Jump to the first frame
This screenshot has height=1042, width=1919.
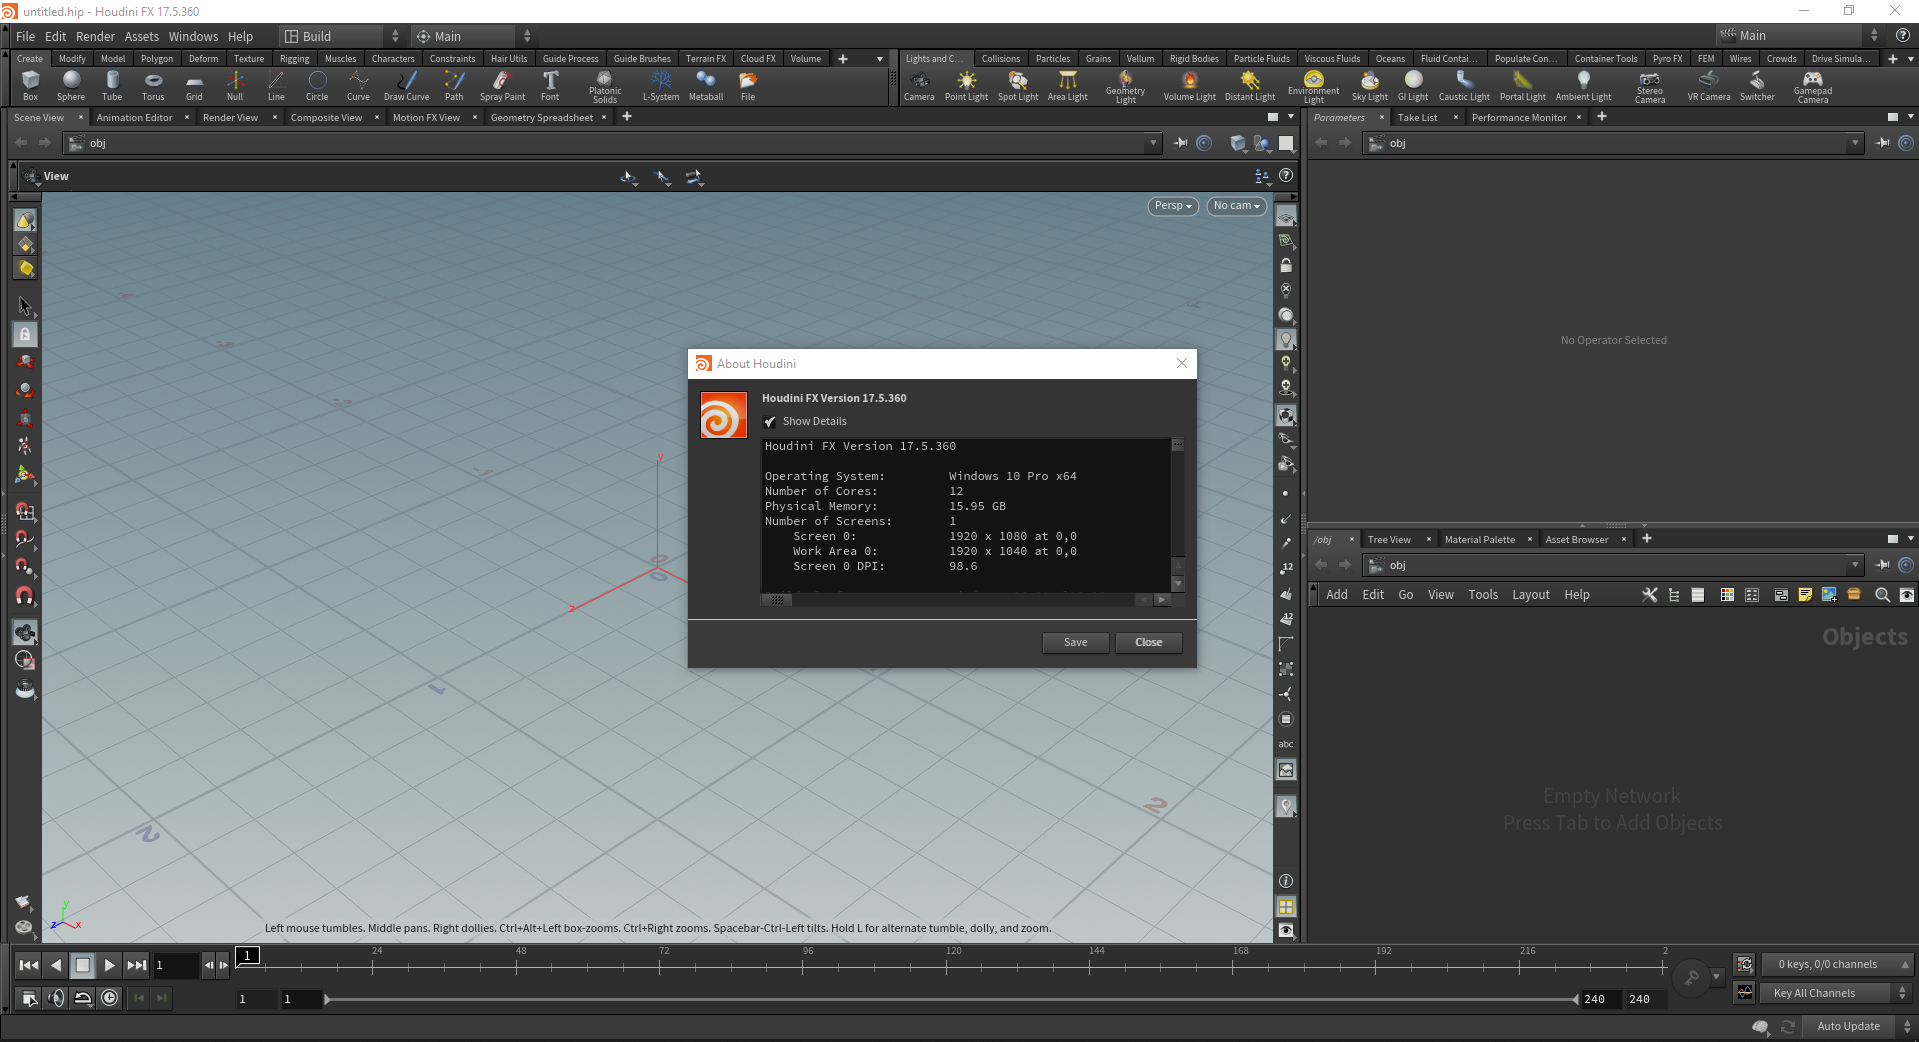(x=28, y=965)
